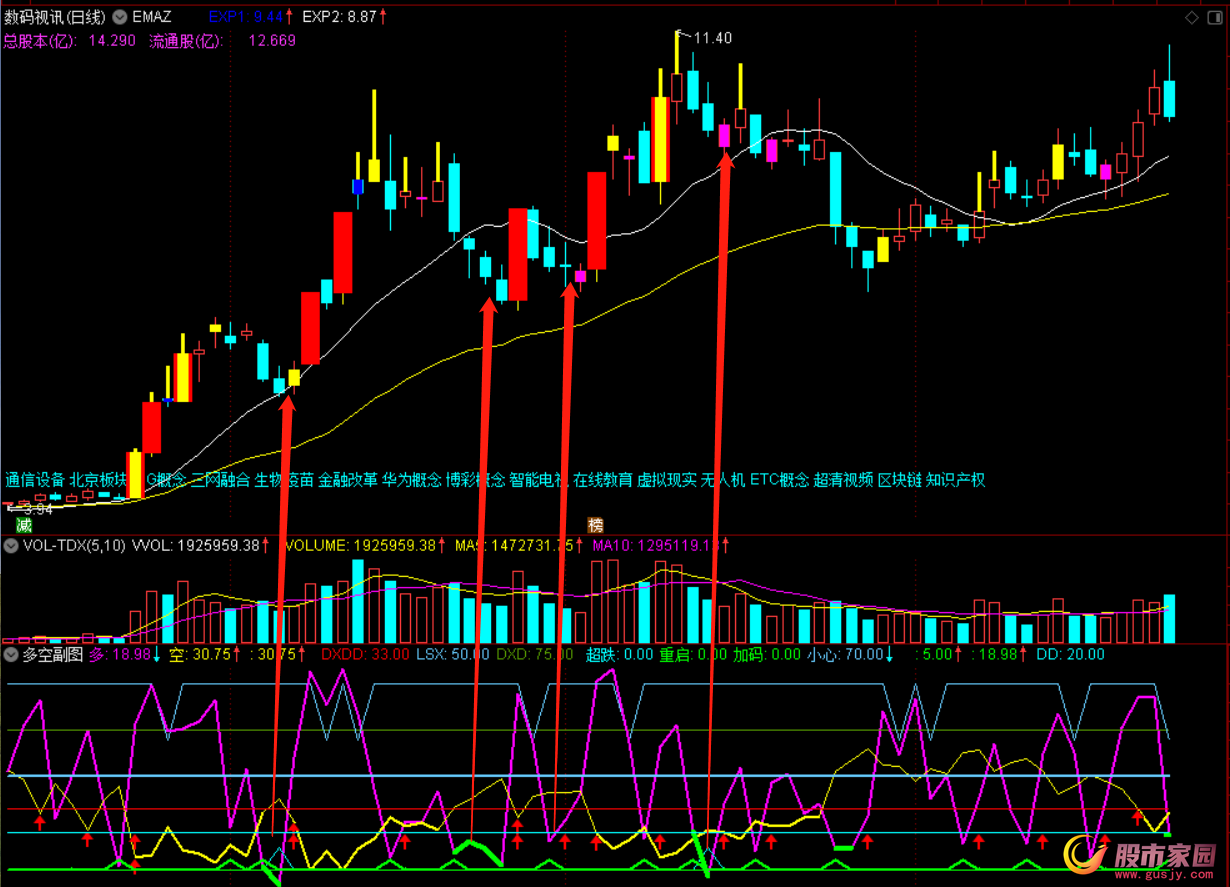1230x887 pixels.
Task: Click the orange 榜 marker icon
Action: click(596, 525)
